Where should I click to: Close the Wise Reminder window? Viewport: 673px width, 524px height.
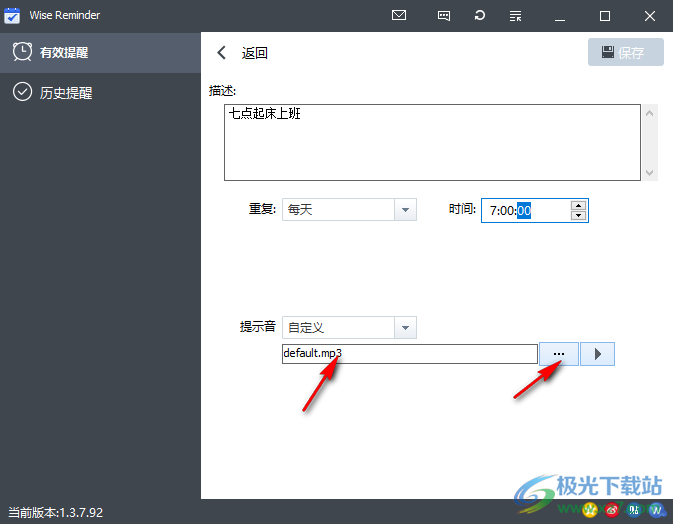click(650, 16)
